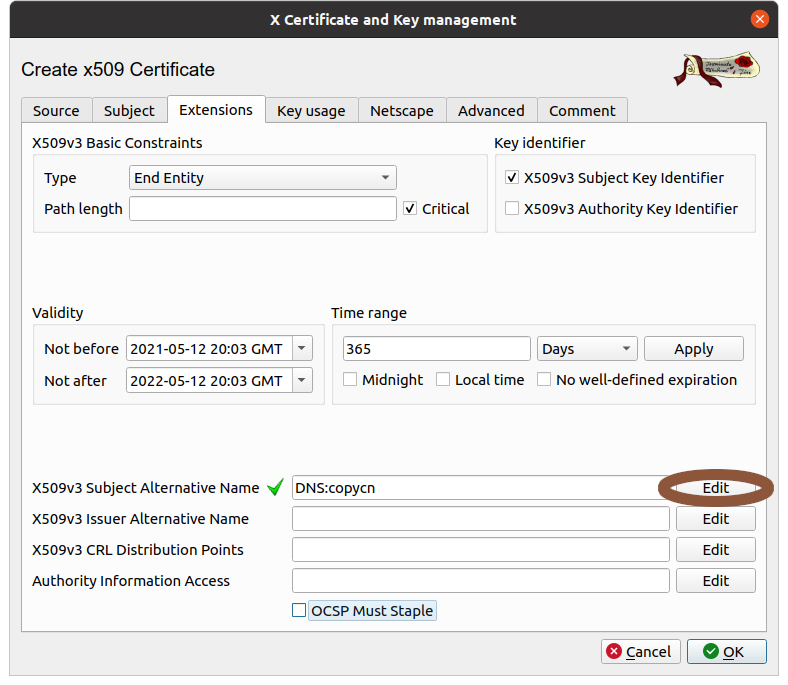Expand the Not after date picker arrow
This screenshot has width=788, height=685.
(x=302, y=380)
